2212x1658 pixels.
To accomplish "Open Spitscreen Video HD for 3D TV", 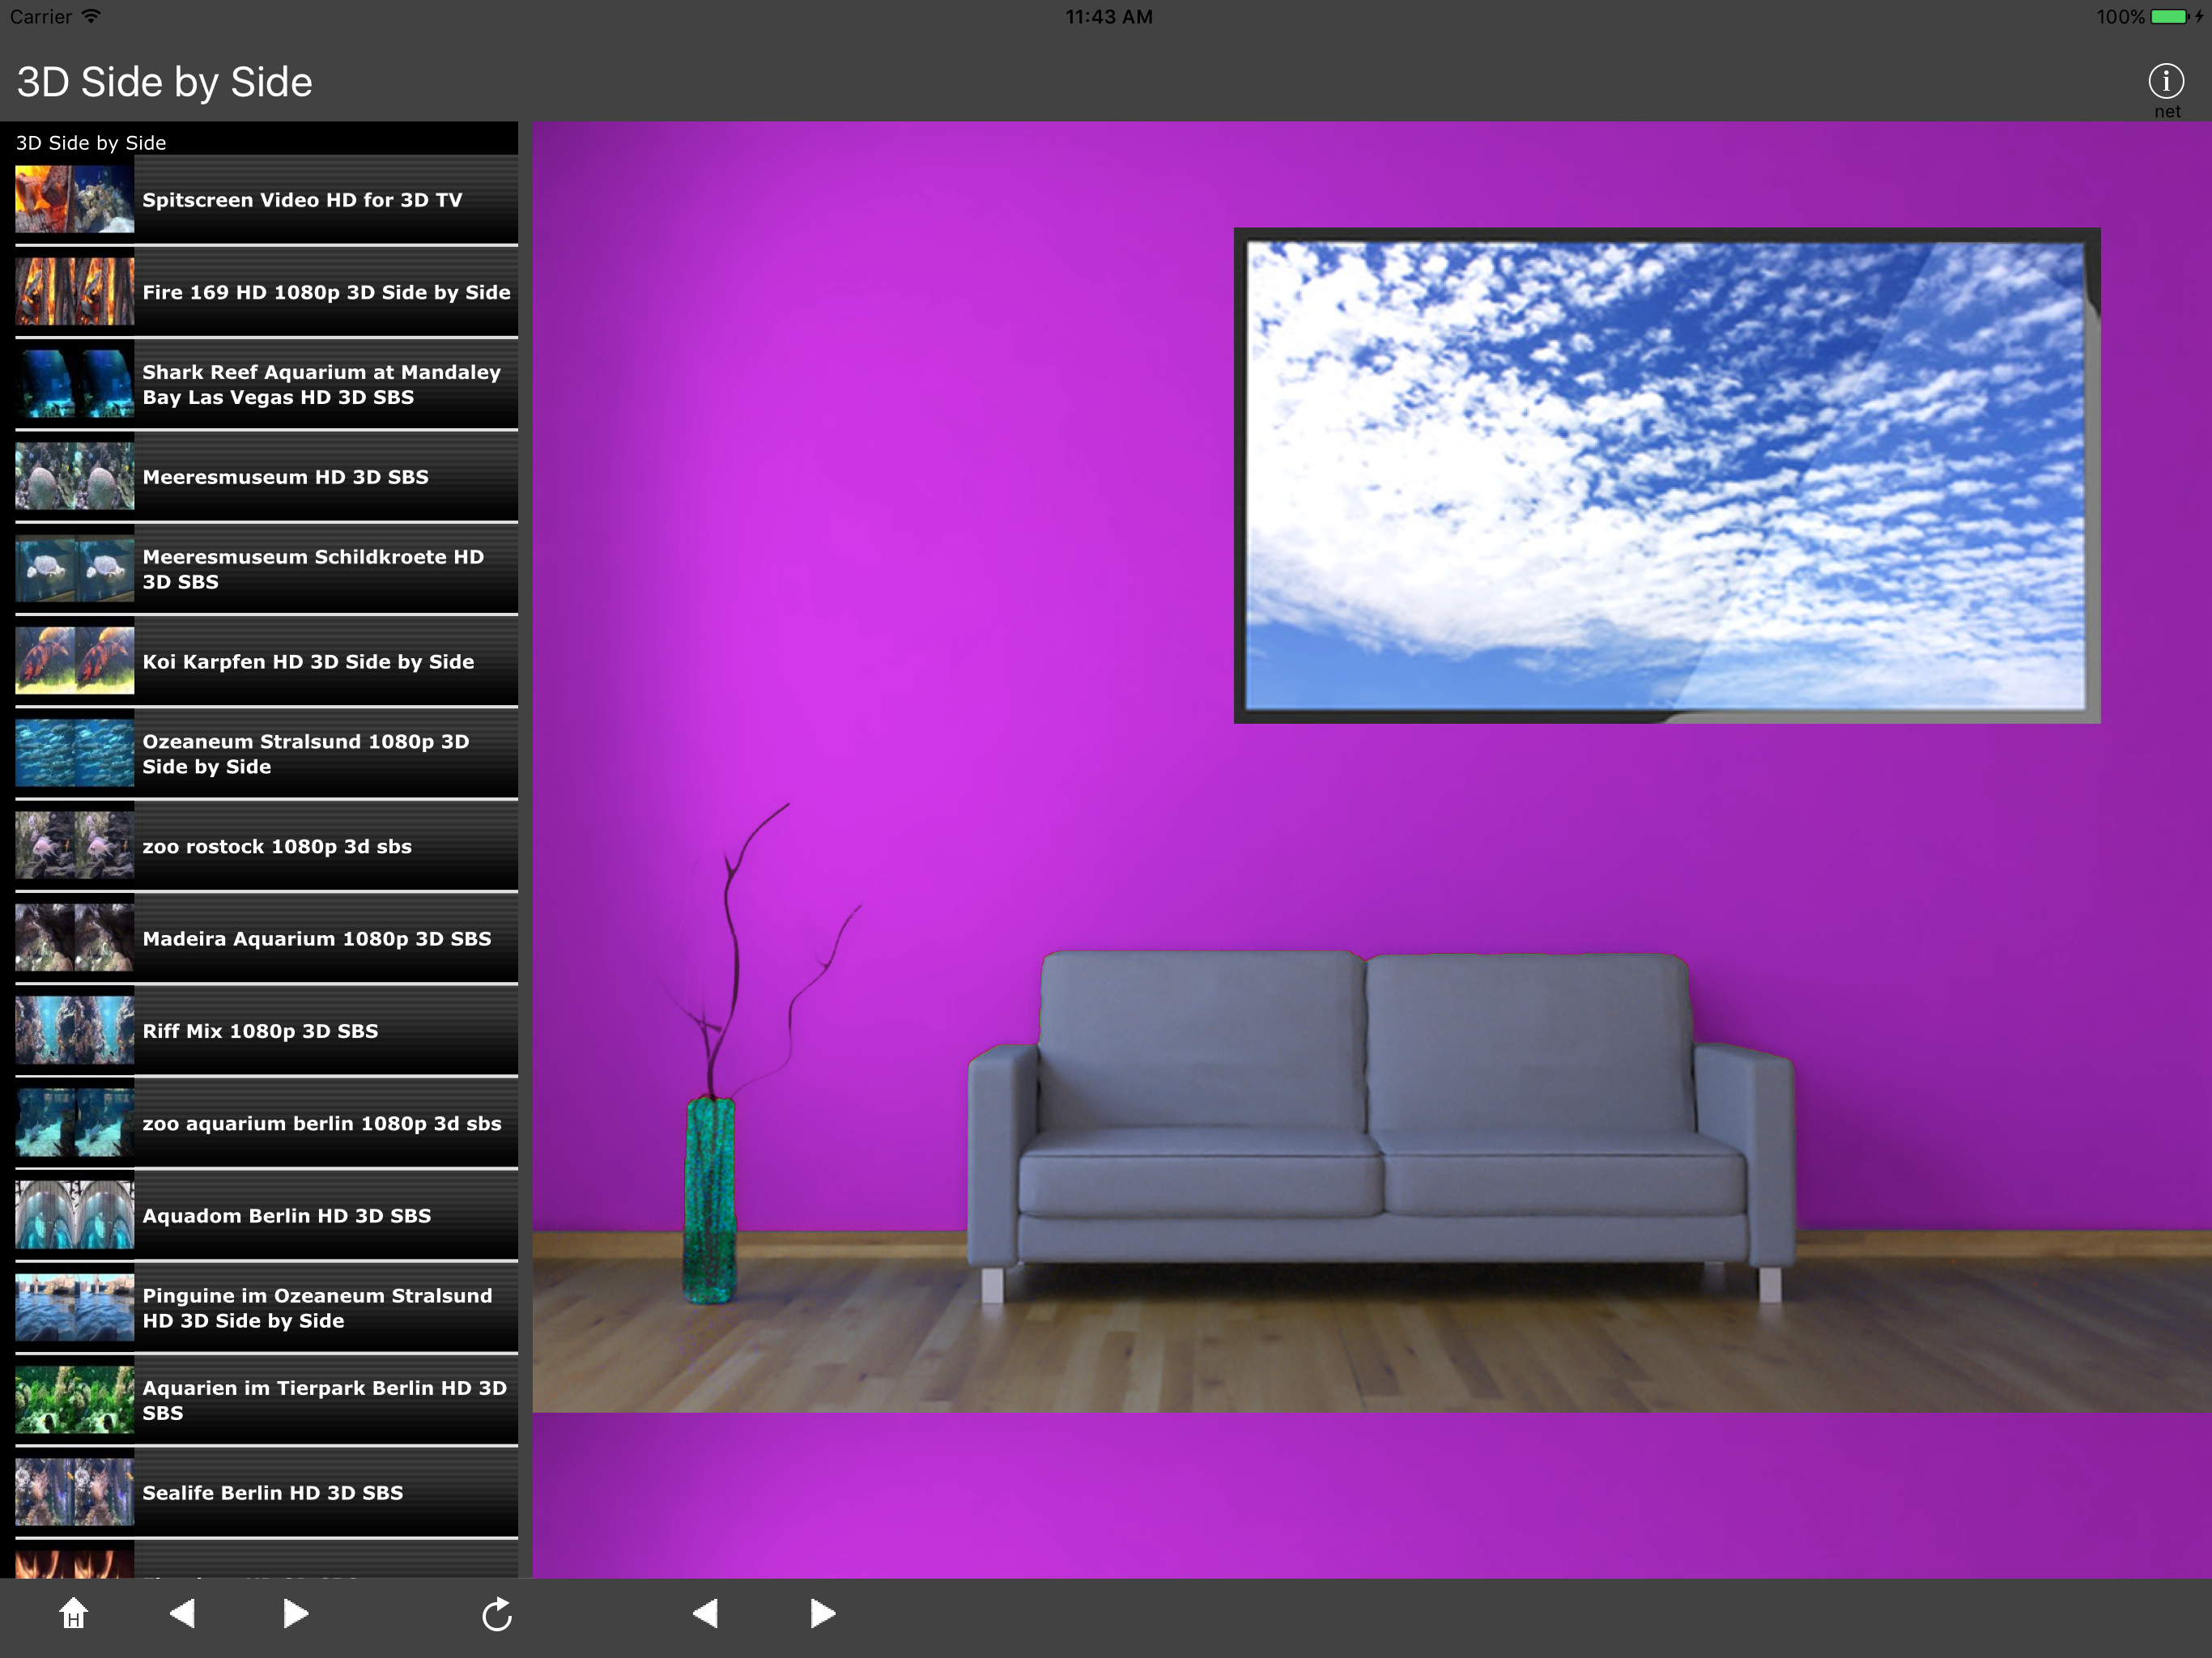I will [x=302, y=200].
